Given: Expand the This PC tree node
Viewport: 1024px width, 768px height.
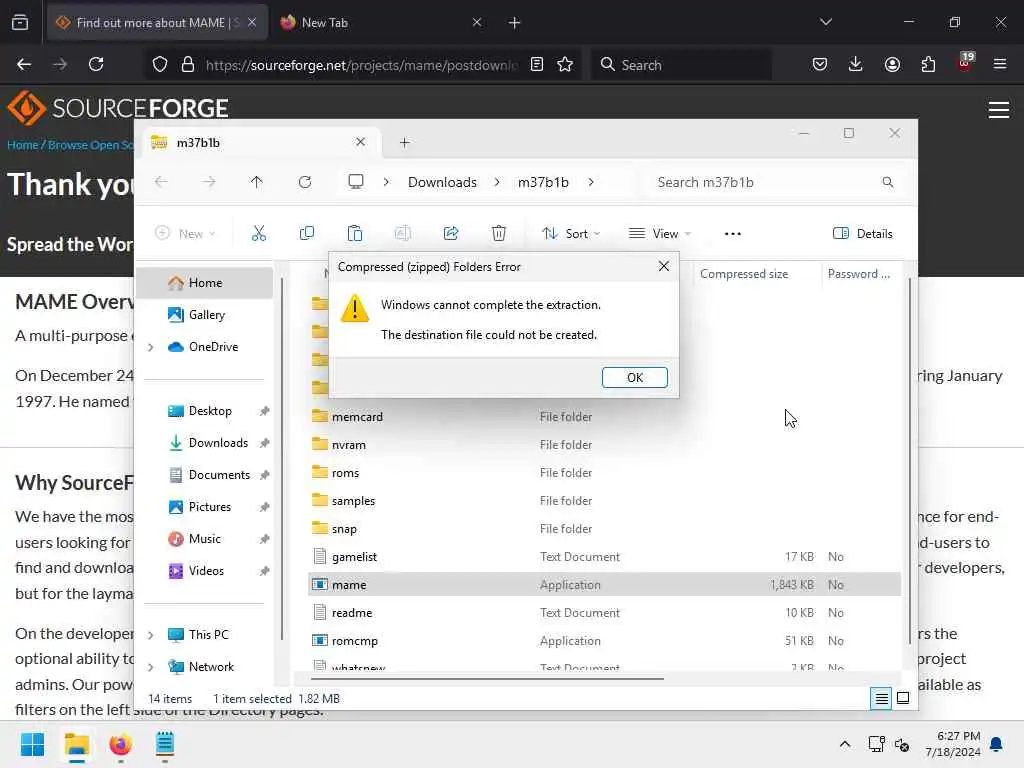Looking at the screenshot, I should [x=150, y=635].
